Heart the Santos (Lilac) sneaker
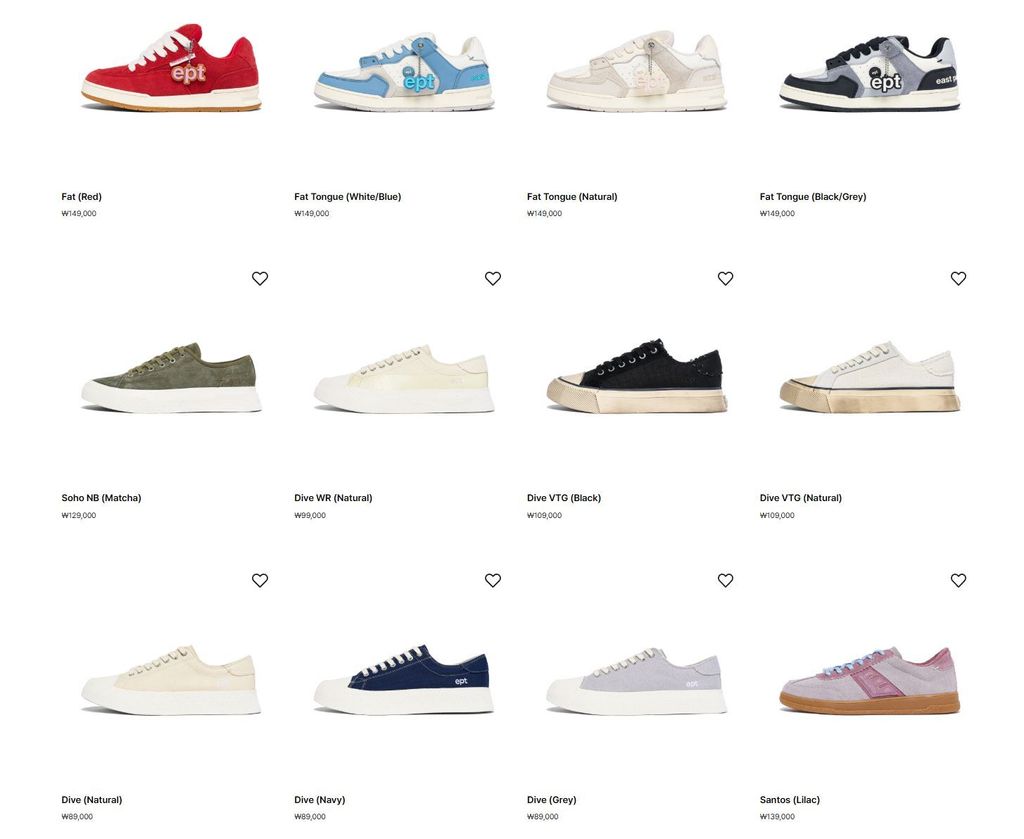This screenshot has height=839, width=1024. click(x=958, y=580)
